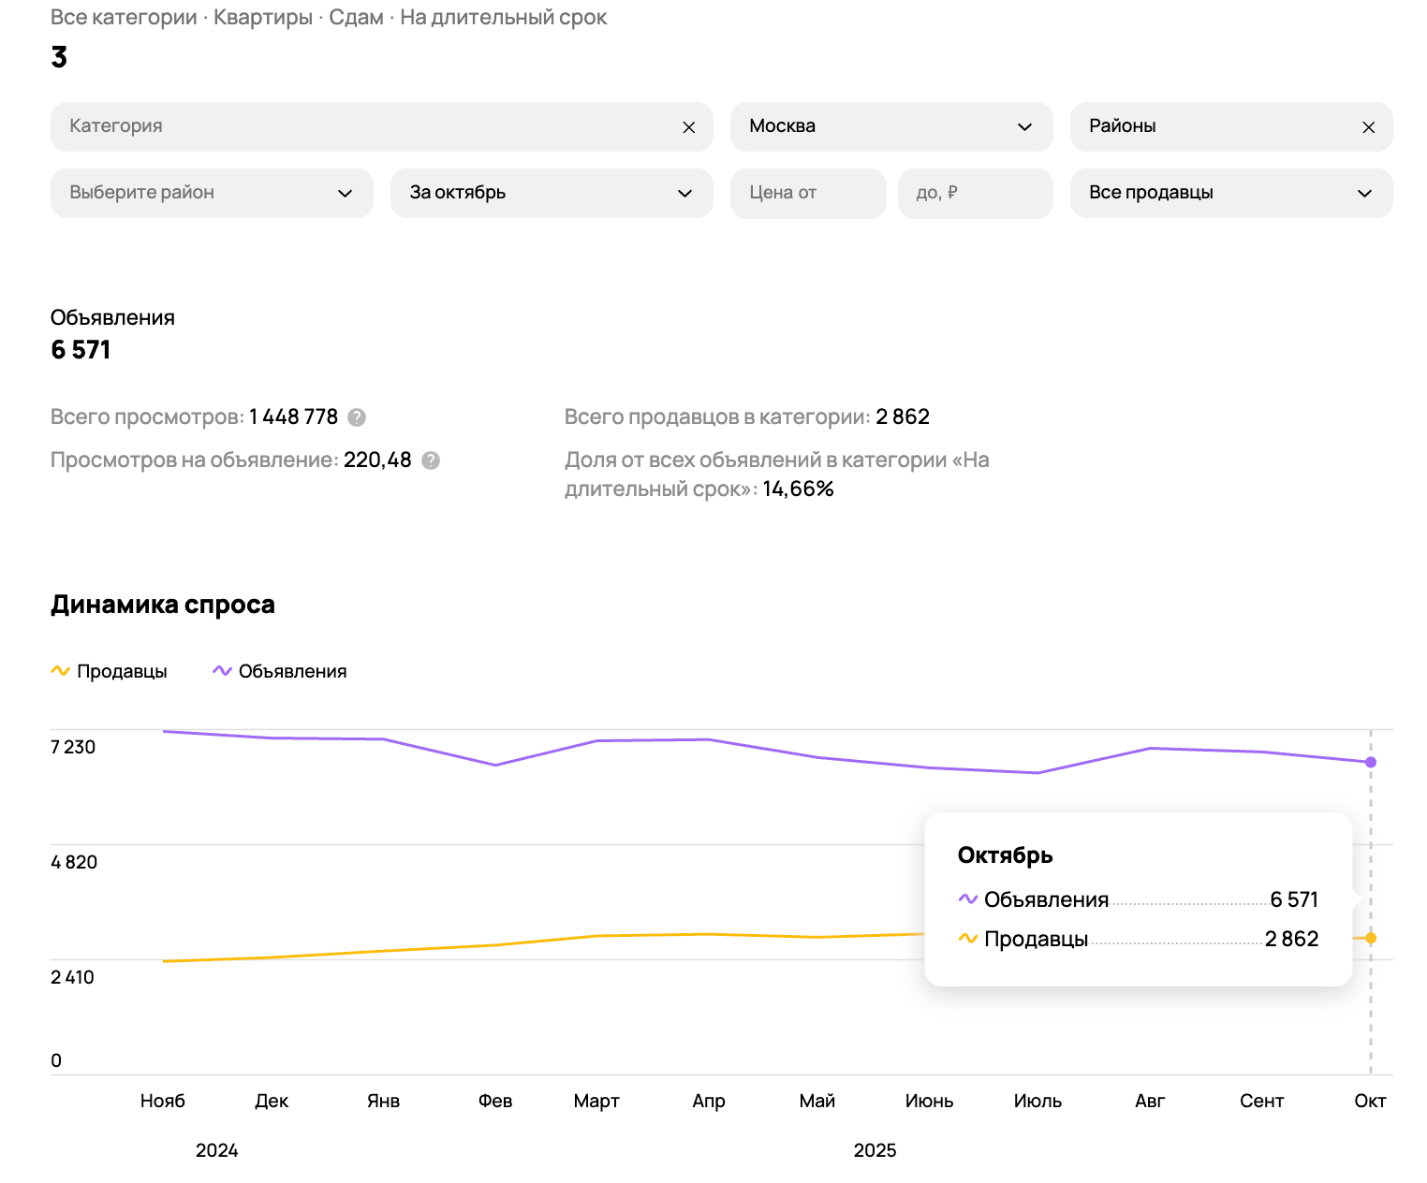Click help icon next to Всего просмотров
Viewport: 1427px width, 1183px height.
tap(357, 417)
